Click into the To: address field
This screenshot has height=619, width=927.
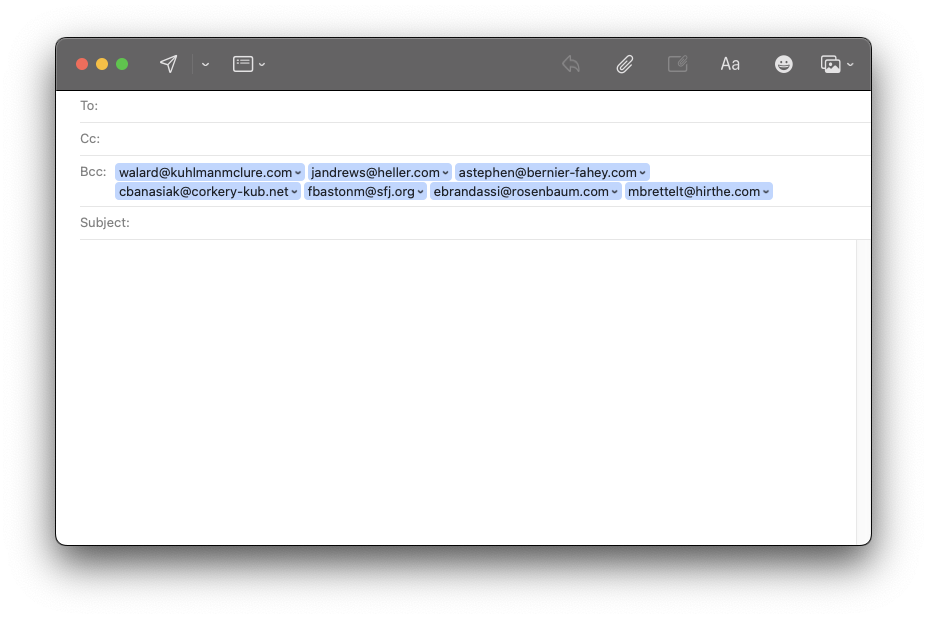click(480, 106)
